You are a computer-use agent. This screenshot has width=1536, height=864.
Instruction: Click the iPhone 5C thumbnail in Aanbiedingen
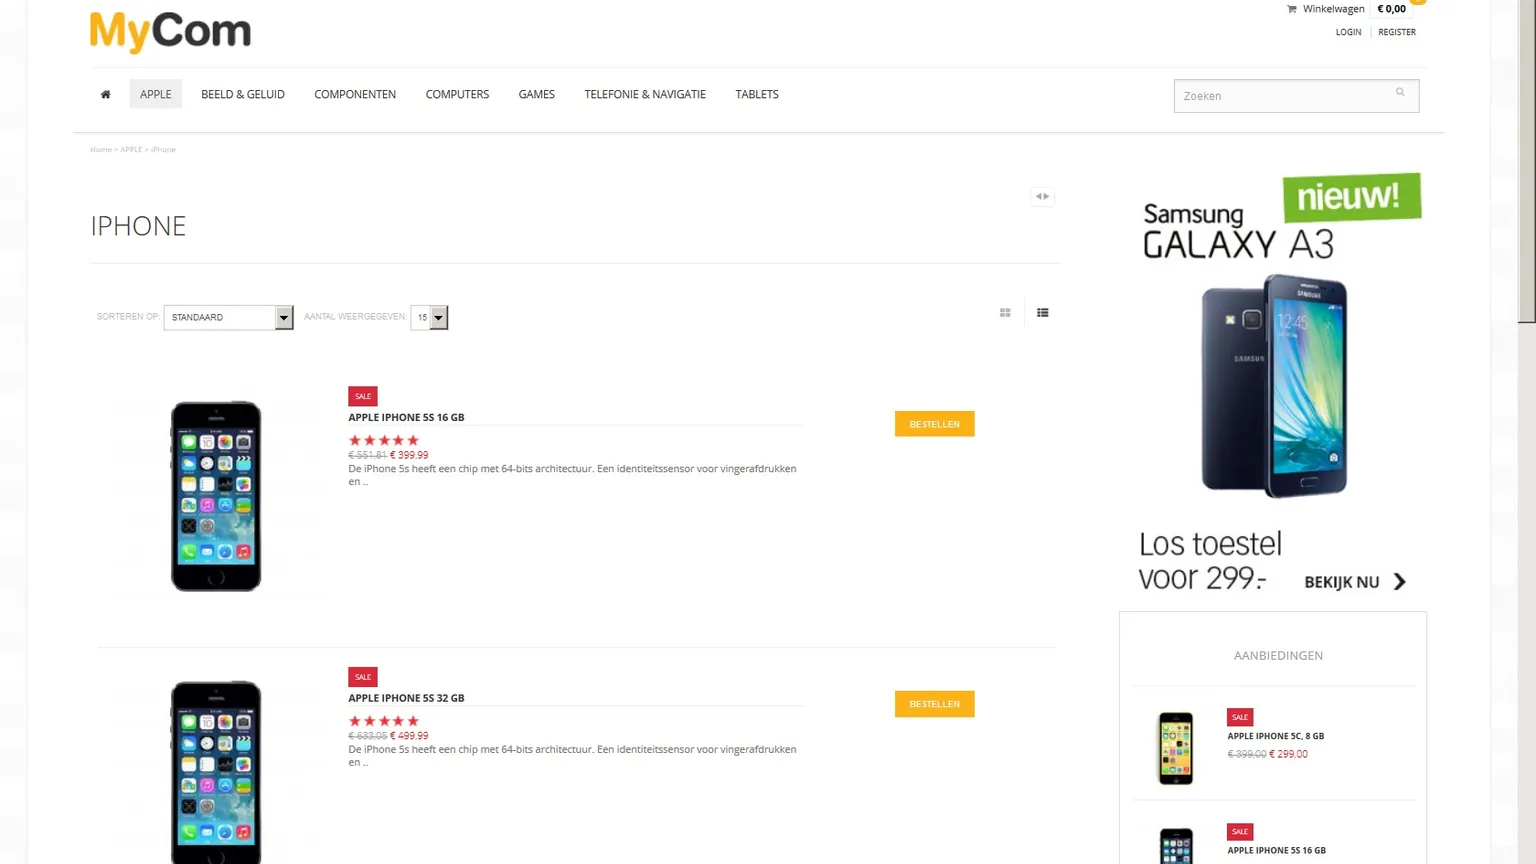(x=1176, y=748)
